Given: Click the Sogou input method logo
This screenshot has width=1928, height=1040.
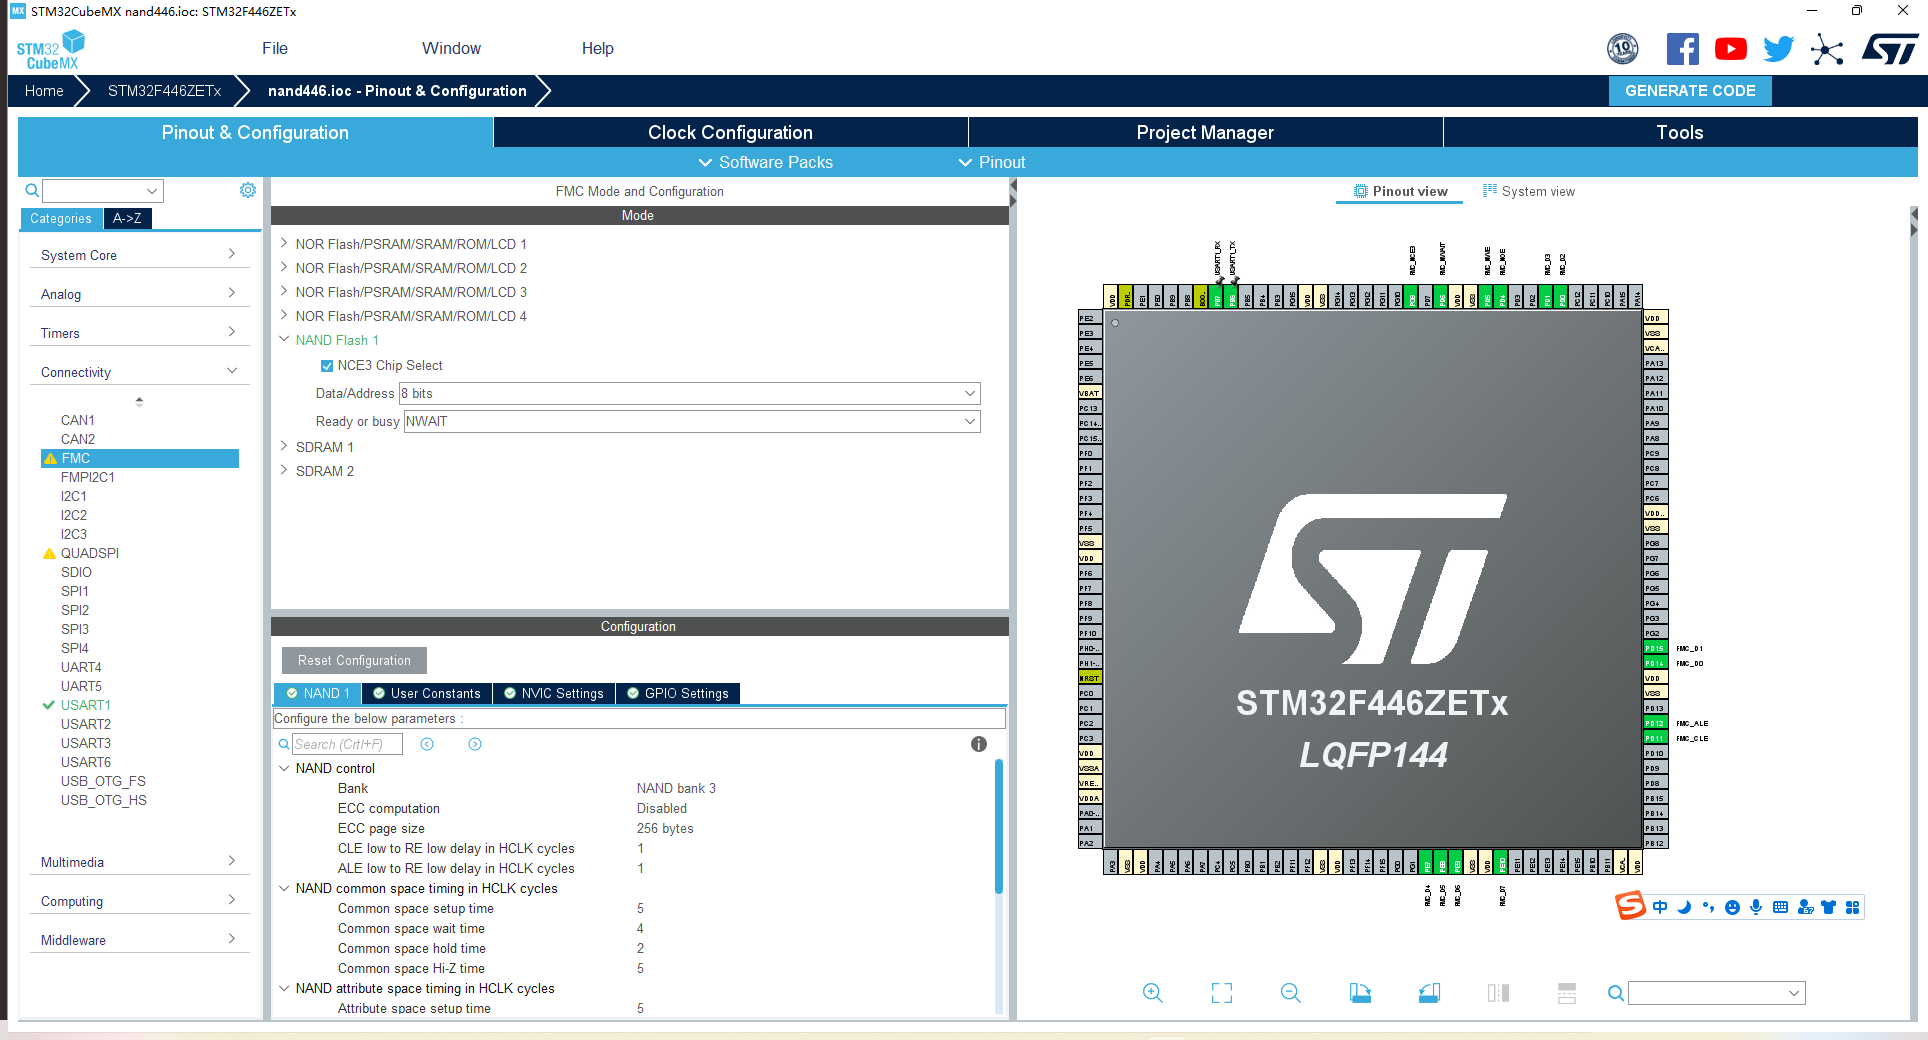Looking at the screenshot, I should [1631, 906].
